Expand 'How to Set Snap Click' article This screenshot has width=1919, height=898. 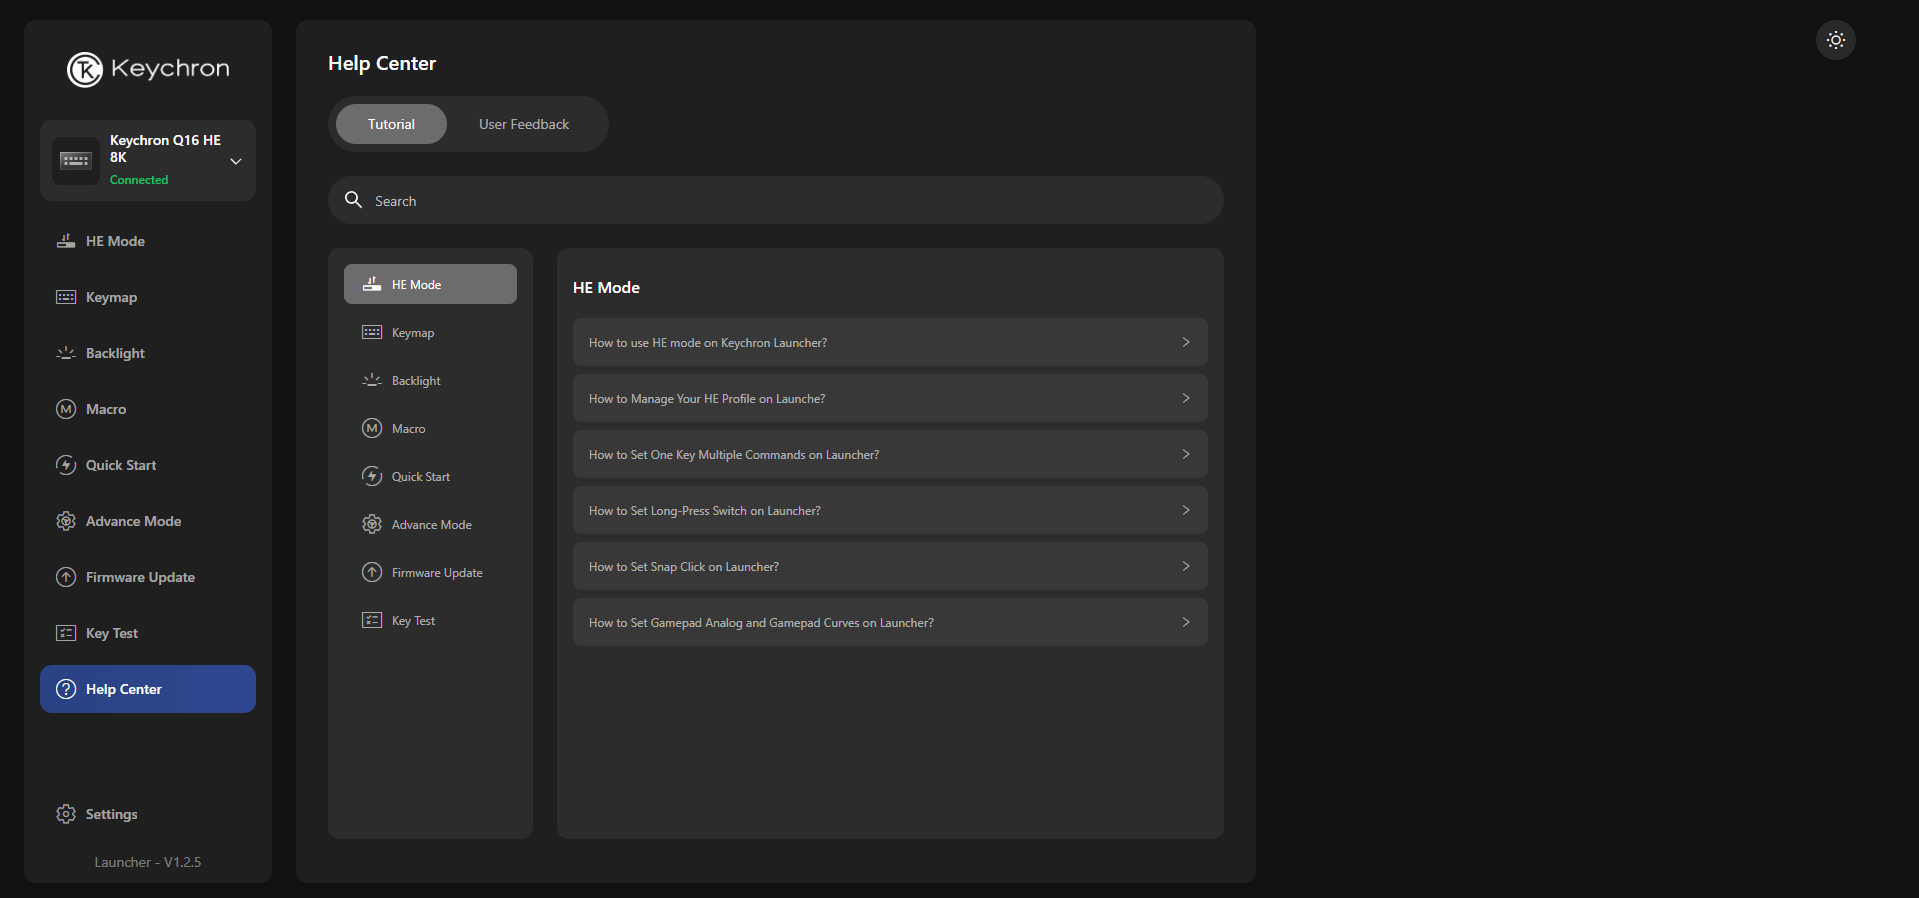pyautogui.click(x=889, y=567)
